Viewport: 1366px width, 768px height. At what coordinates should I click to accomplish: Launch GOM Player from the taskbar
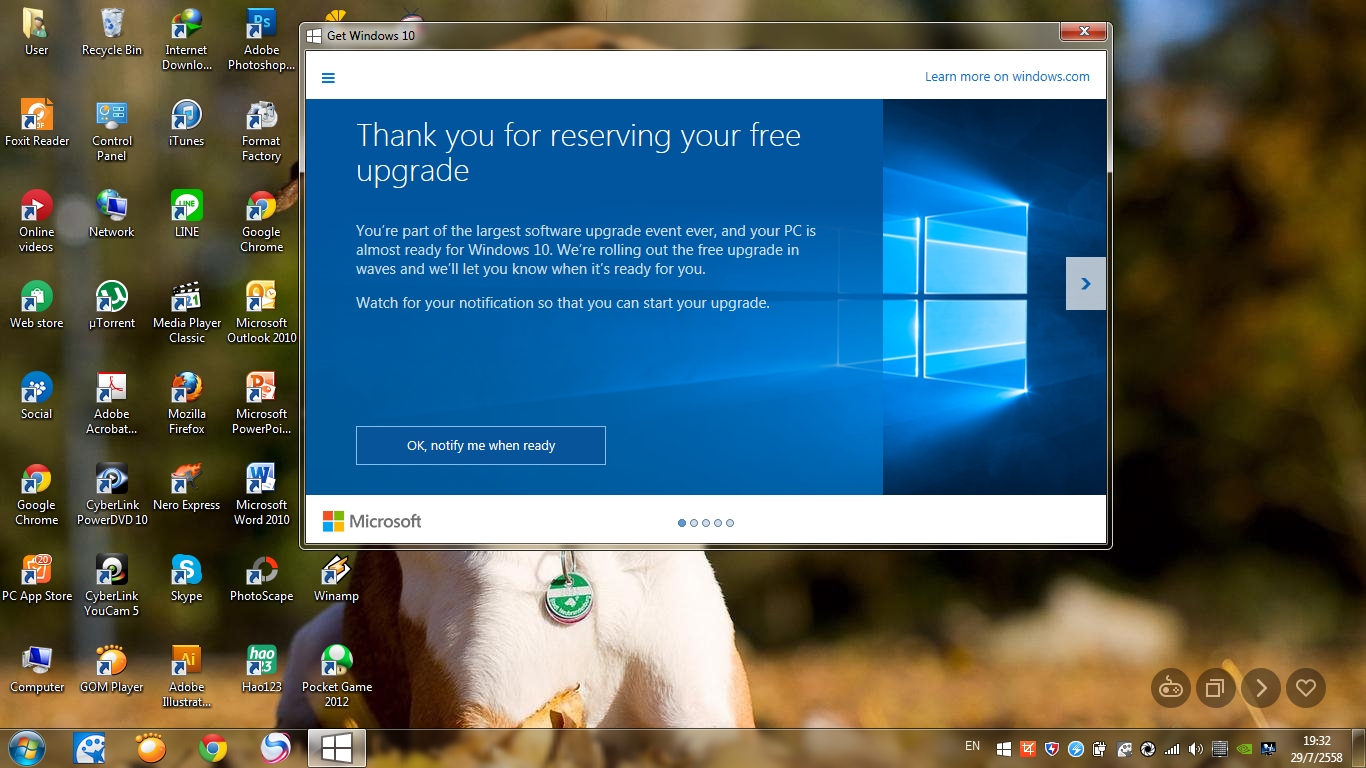point(151,748)
